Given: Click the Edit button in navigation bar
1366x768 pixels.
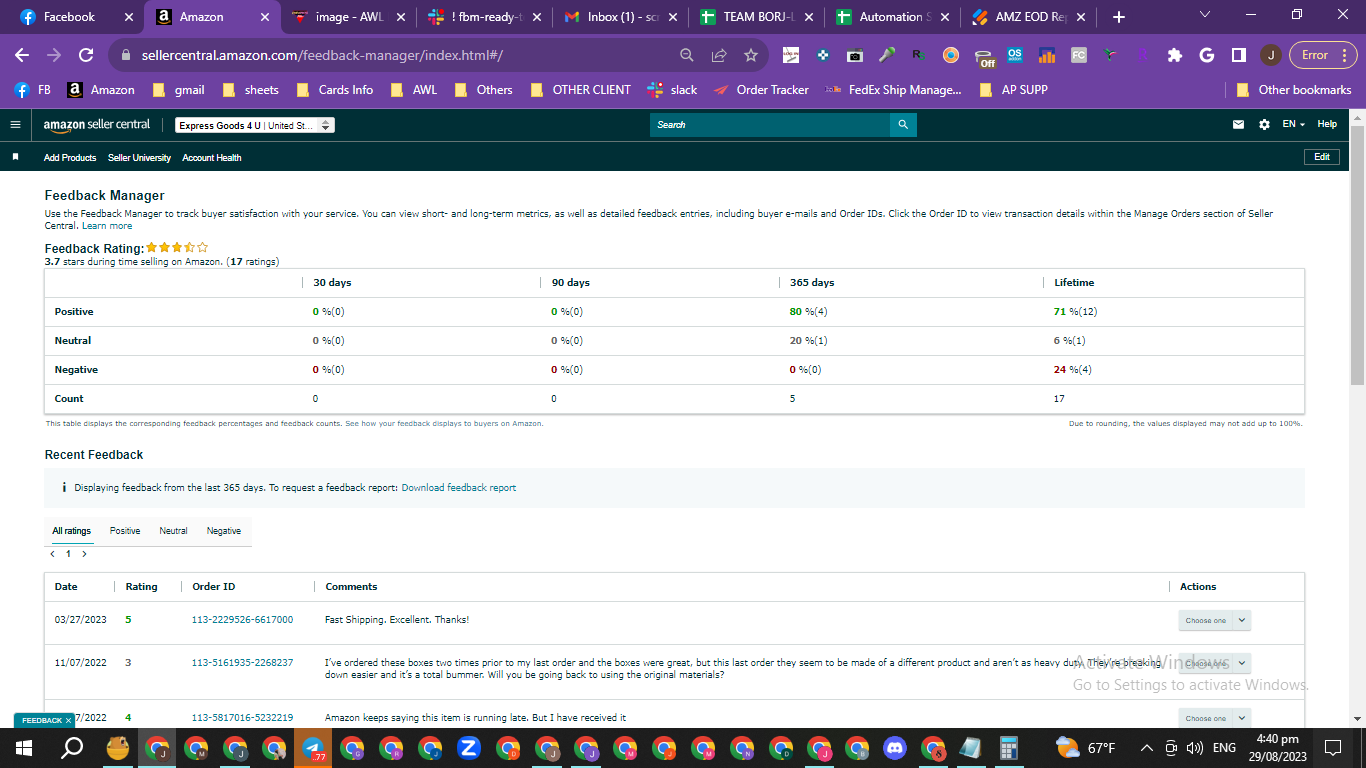Looking at the screenshot, I should tap(1322, 157).
